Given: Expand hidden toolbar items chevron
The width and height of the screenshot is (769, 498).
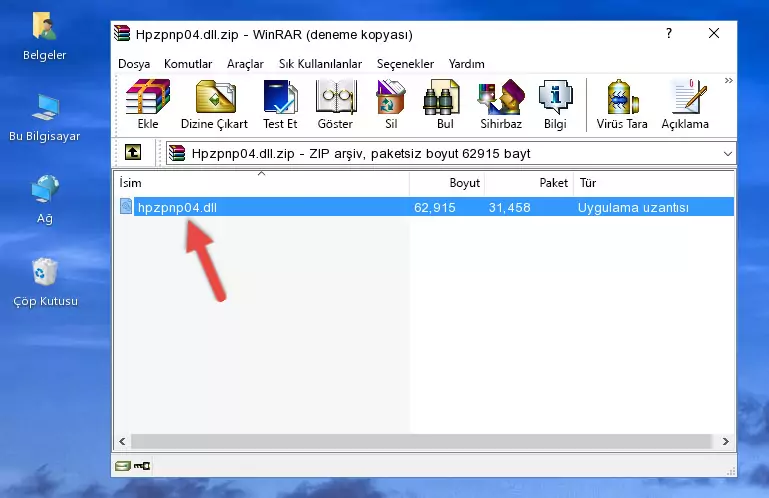Looking at the screenshot, I should pyautogui.click(x=729, y=80).
